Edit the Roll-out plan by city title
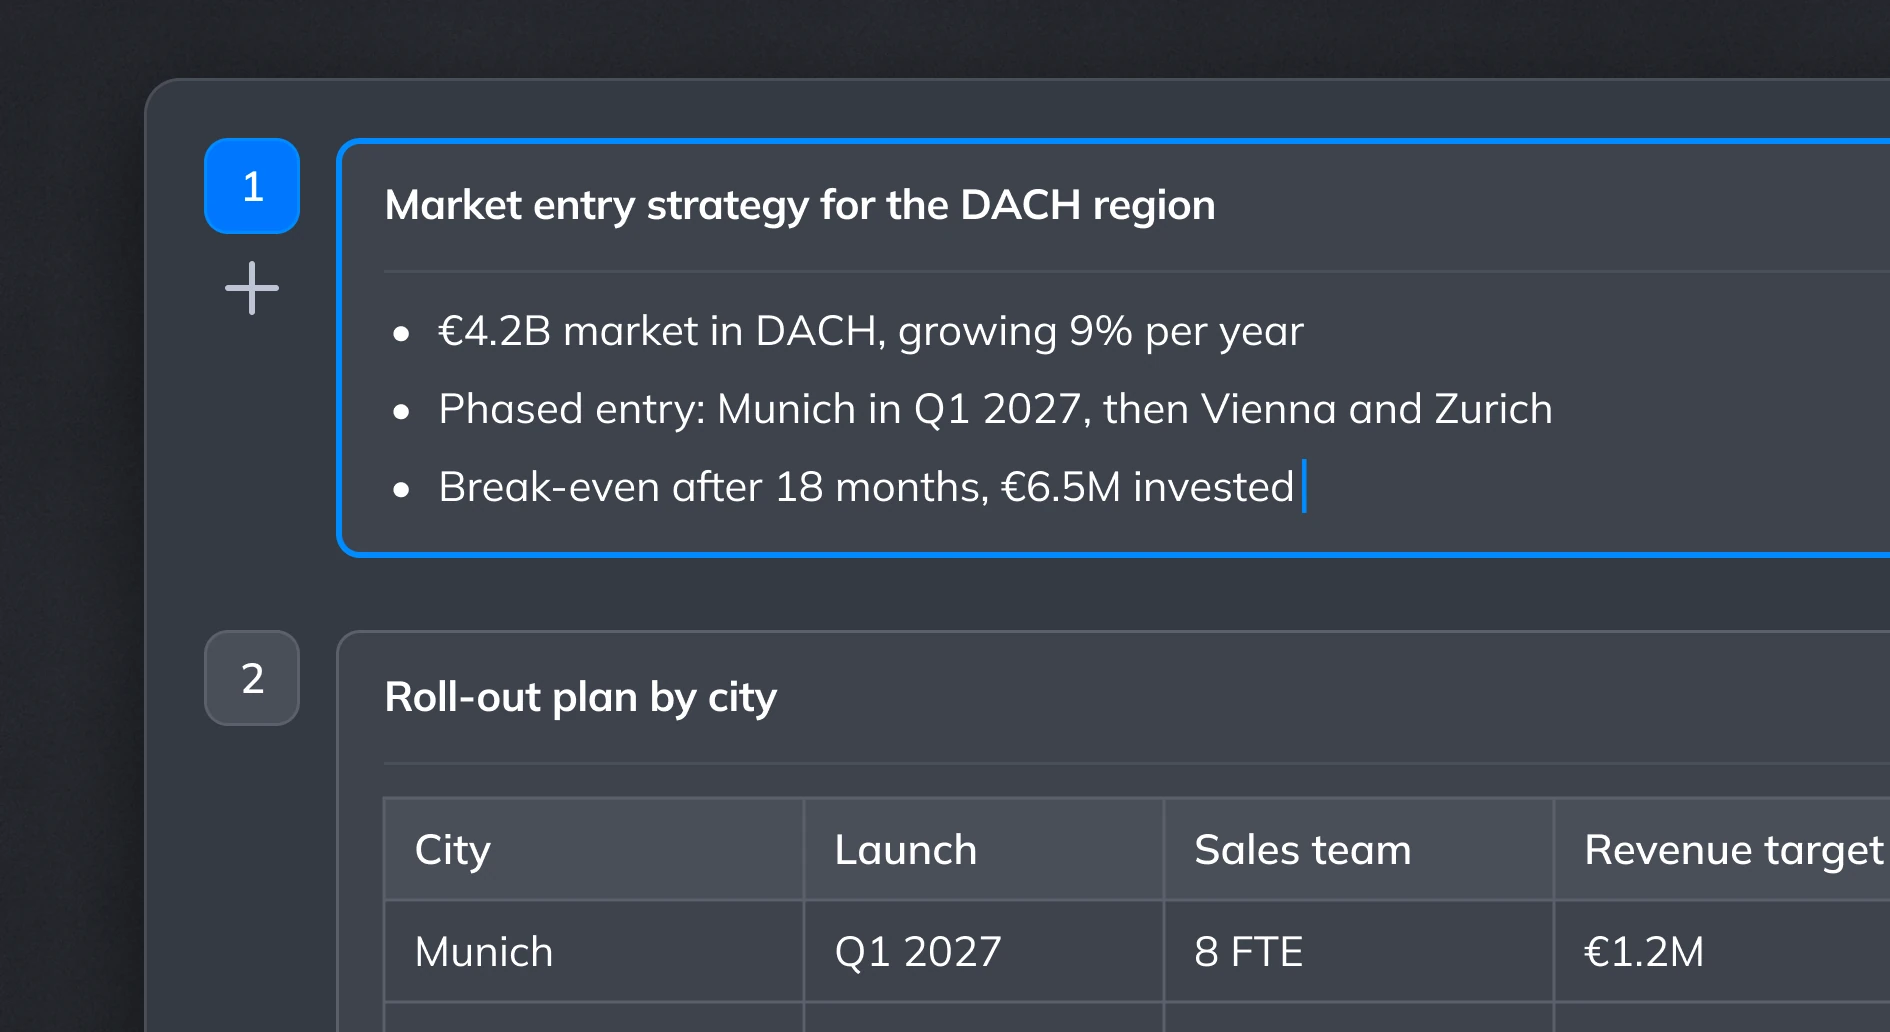The height and width of the screenshot is (1032, 1890). [581, 697]
